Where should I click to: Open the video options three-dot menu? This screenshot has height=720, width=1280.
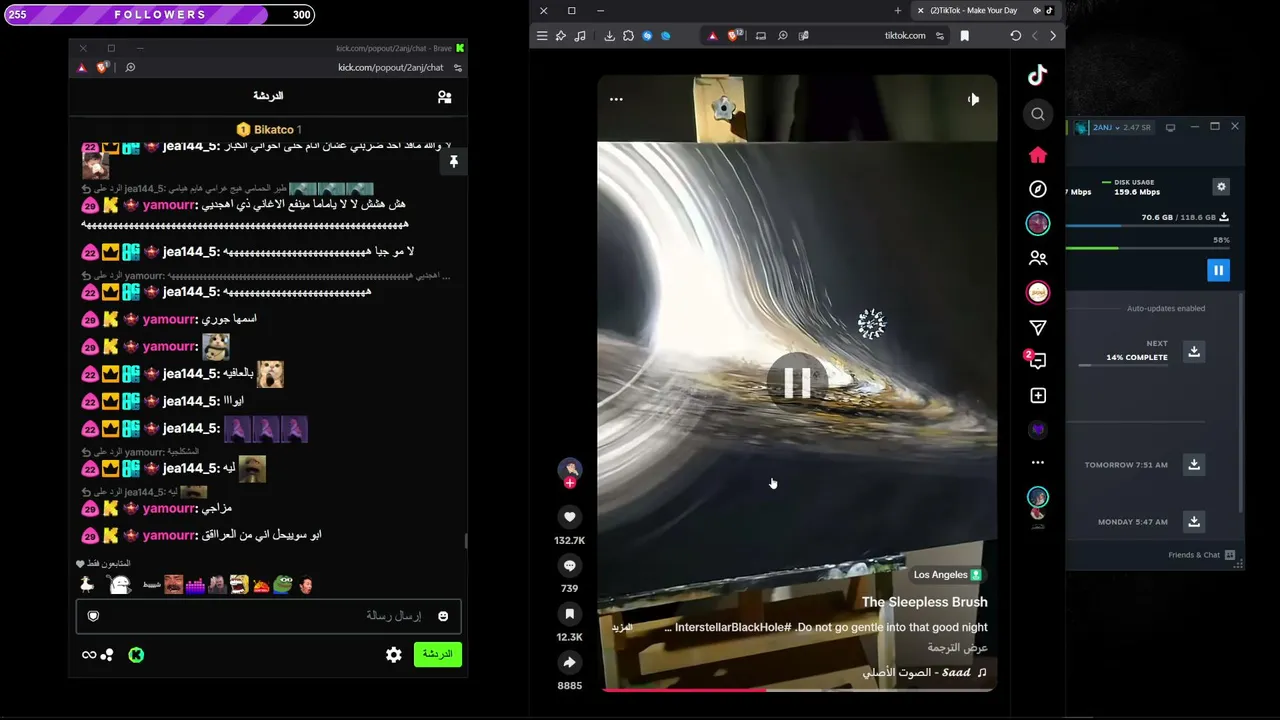pos(616,99)
